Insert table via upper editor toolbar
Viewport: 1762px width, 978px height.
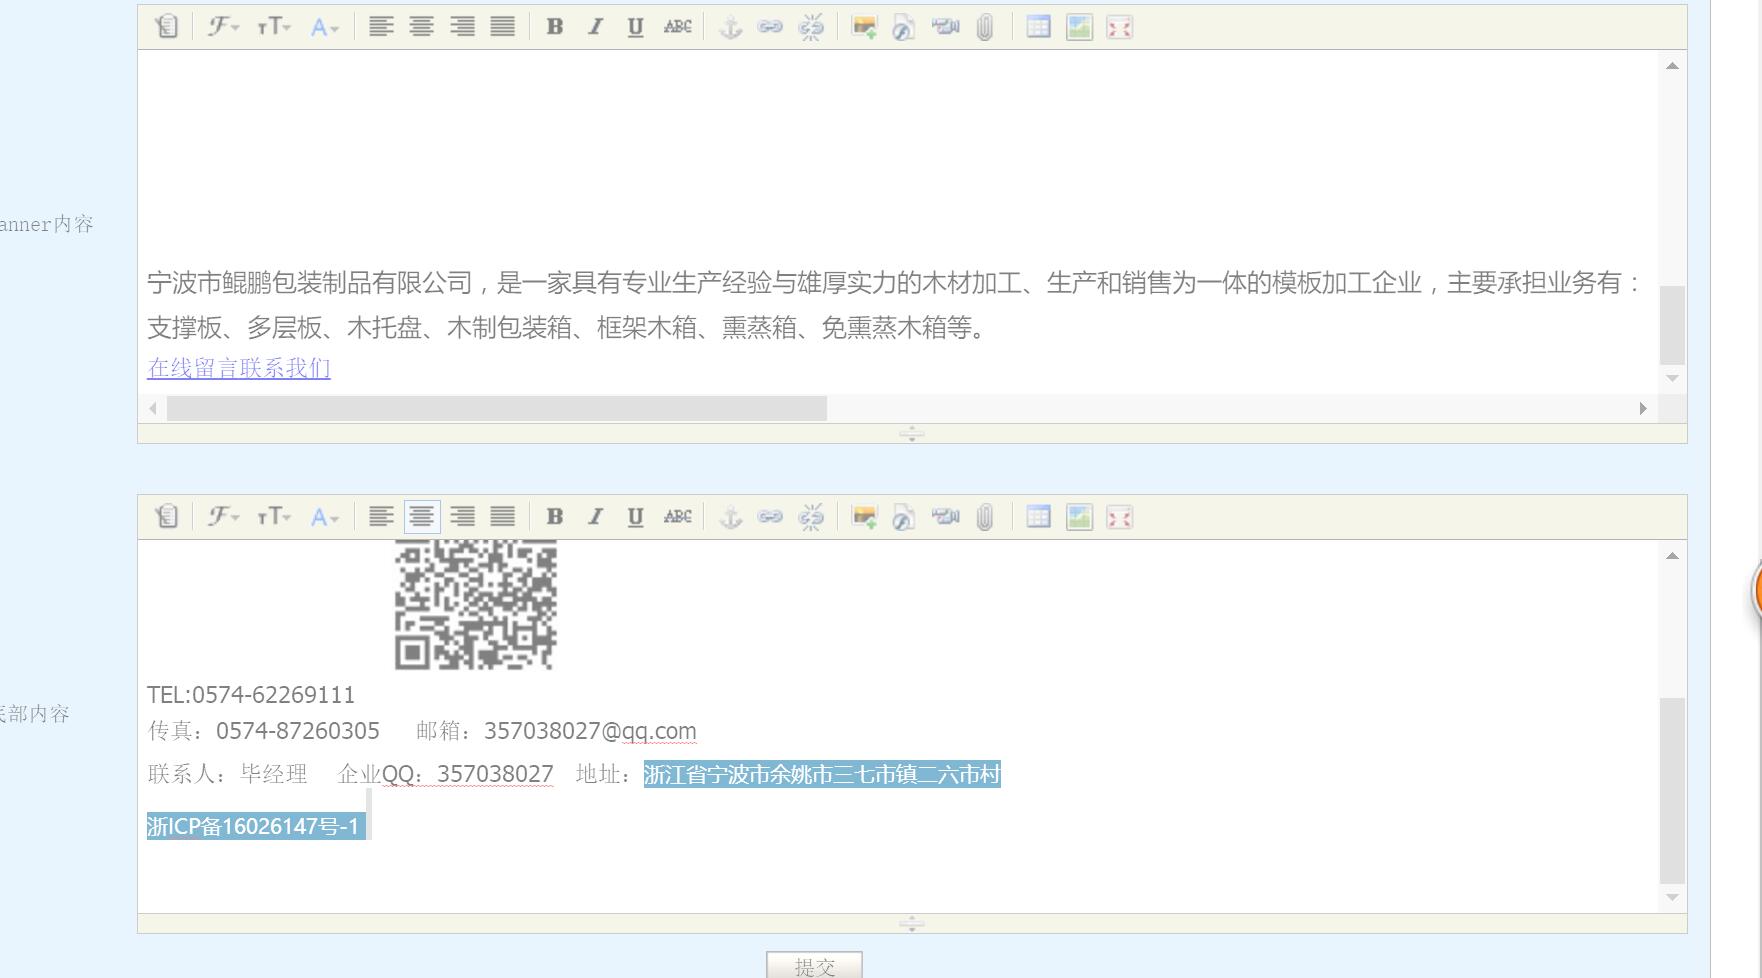click(x=1039, y=27)
